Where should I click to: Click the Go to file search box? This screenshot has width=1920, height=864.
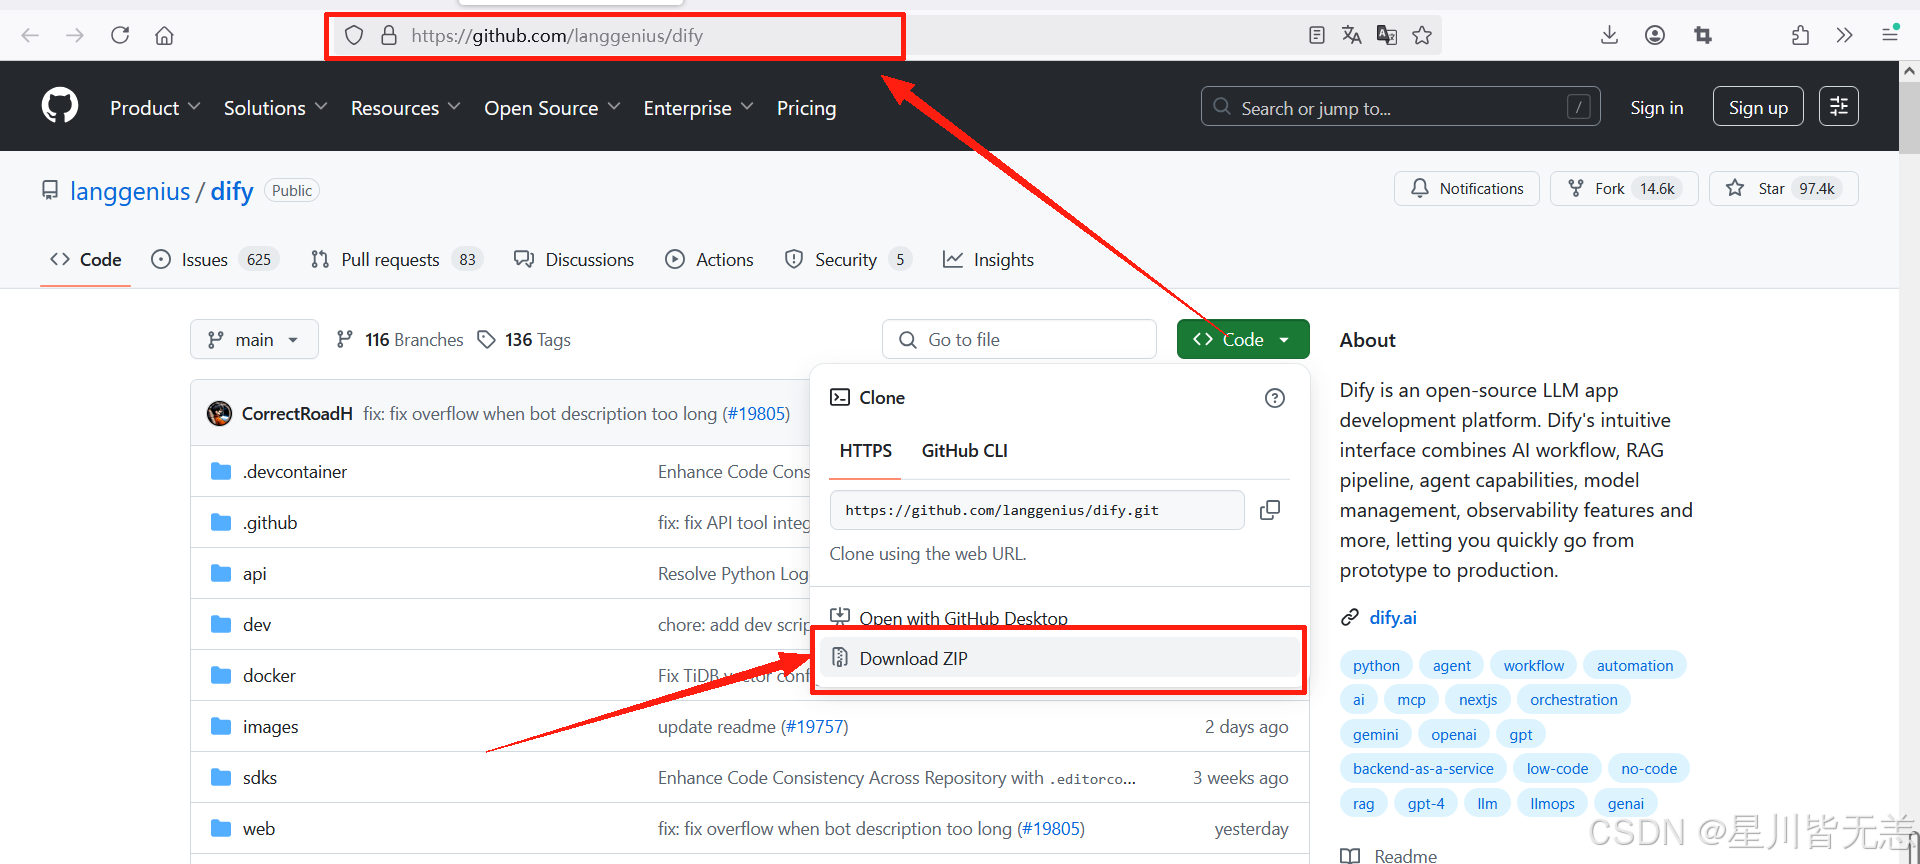[x=1019, y=339]
